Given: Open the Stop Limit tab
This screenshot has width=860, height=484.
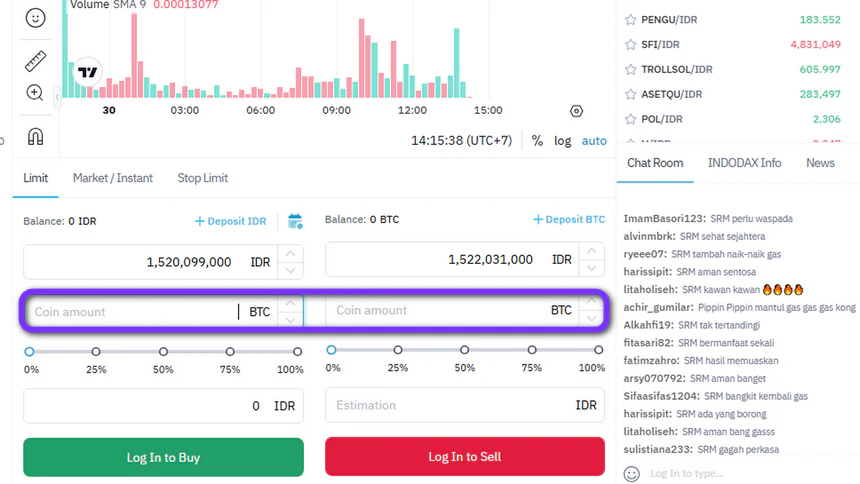Looking at the screenshot, I should pyautogui.click(x=202, y=178).
